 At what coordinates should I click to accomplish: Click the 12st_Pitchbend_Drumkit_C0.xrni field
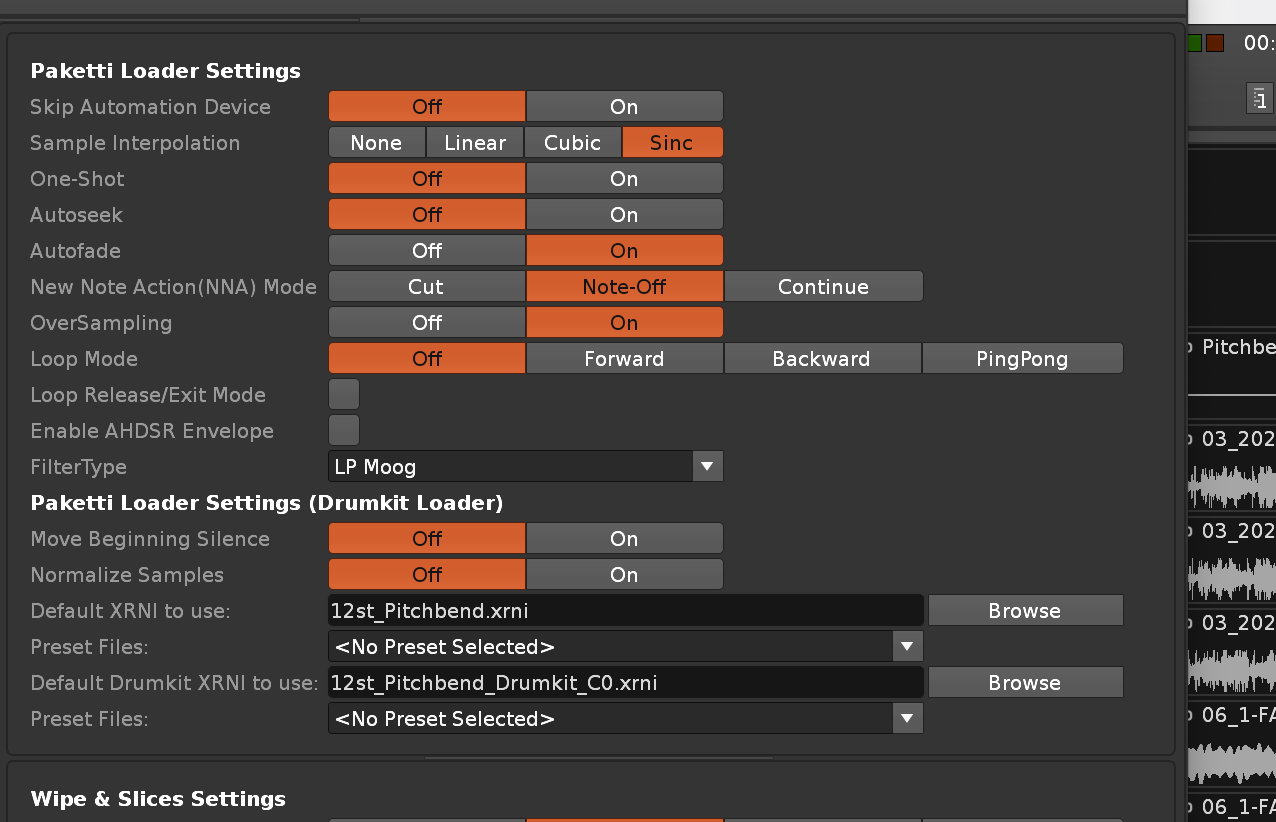pyautogui.click(x=625, y=683)
